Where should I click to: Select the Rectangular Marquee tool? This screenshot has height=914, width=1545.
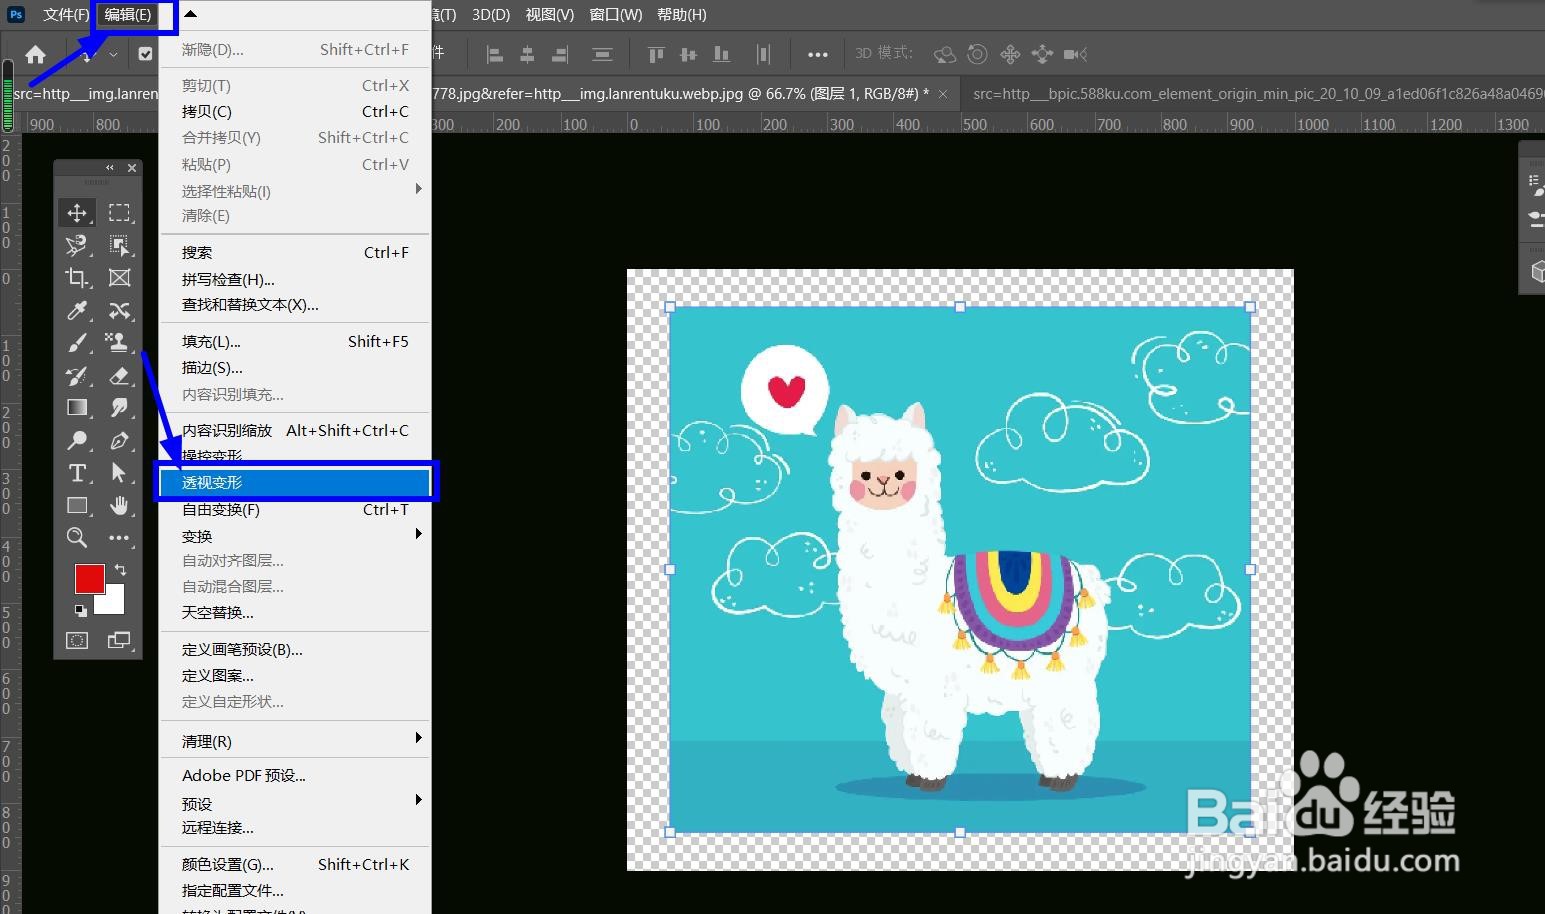click(119, 212)
